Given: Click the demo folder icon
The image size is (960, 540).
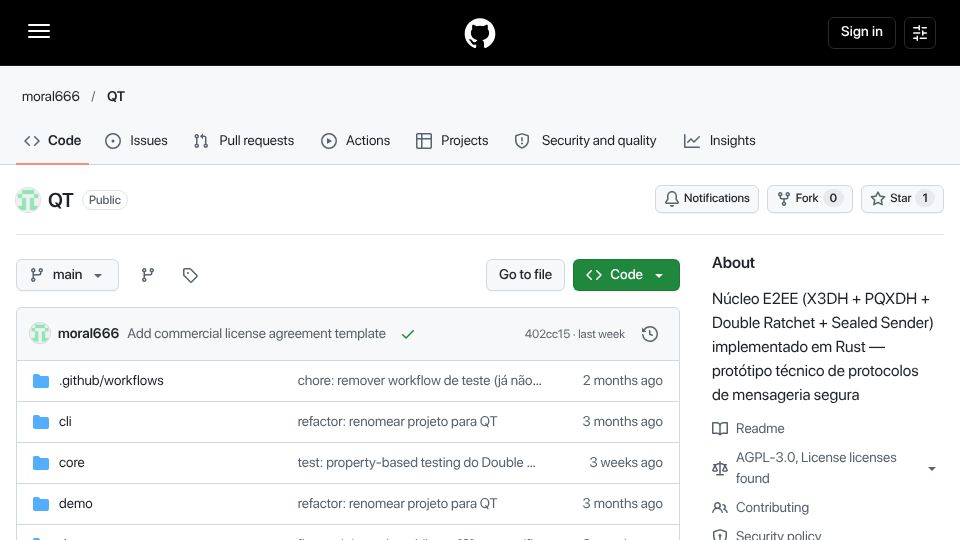Looking at the screenshot, I should pos(41,504).
